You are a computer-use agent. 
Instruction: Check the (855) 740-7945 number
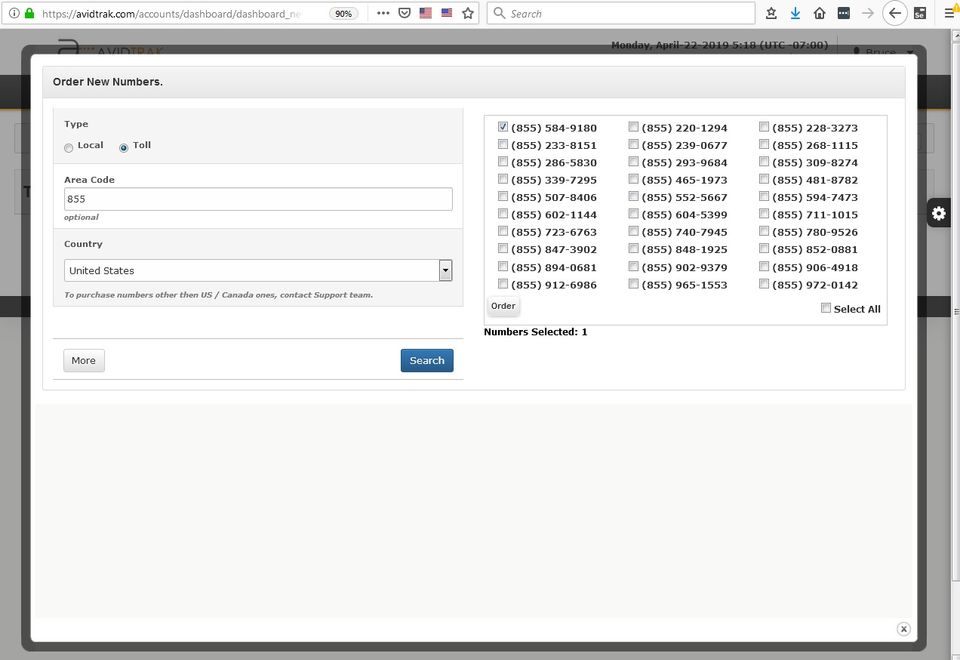tap(634, 231)
